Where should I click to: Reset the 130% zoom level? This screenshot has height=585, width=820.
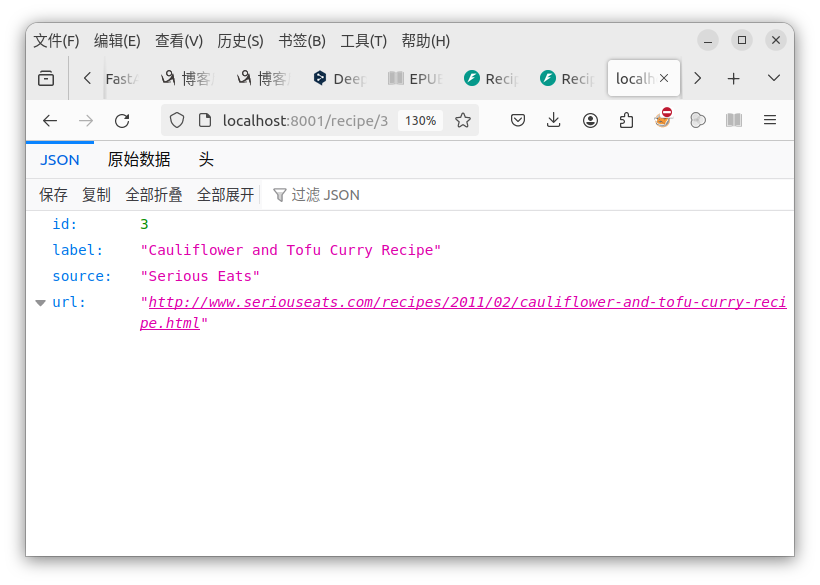tap(420, 121)
